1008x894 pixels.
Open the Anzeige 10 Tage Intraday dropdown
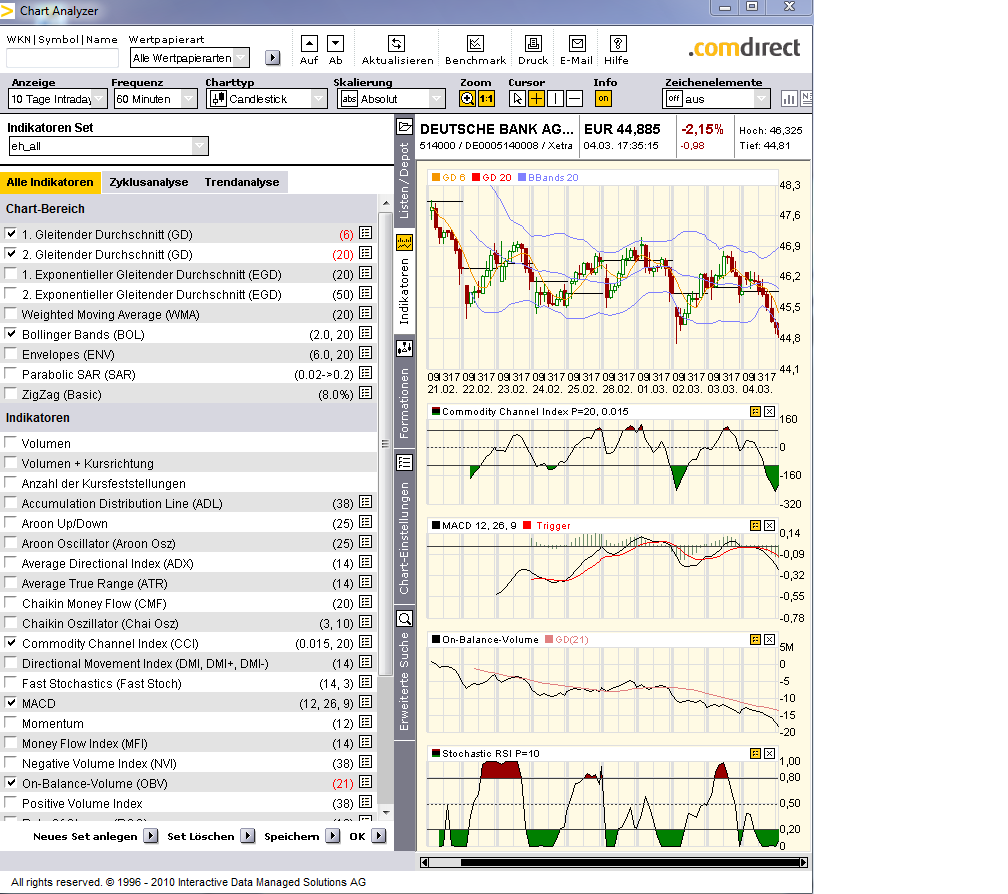click(x=57, y=99)
